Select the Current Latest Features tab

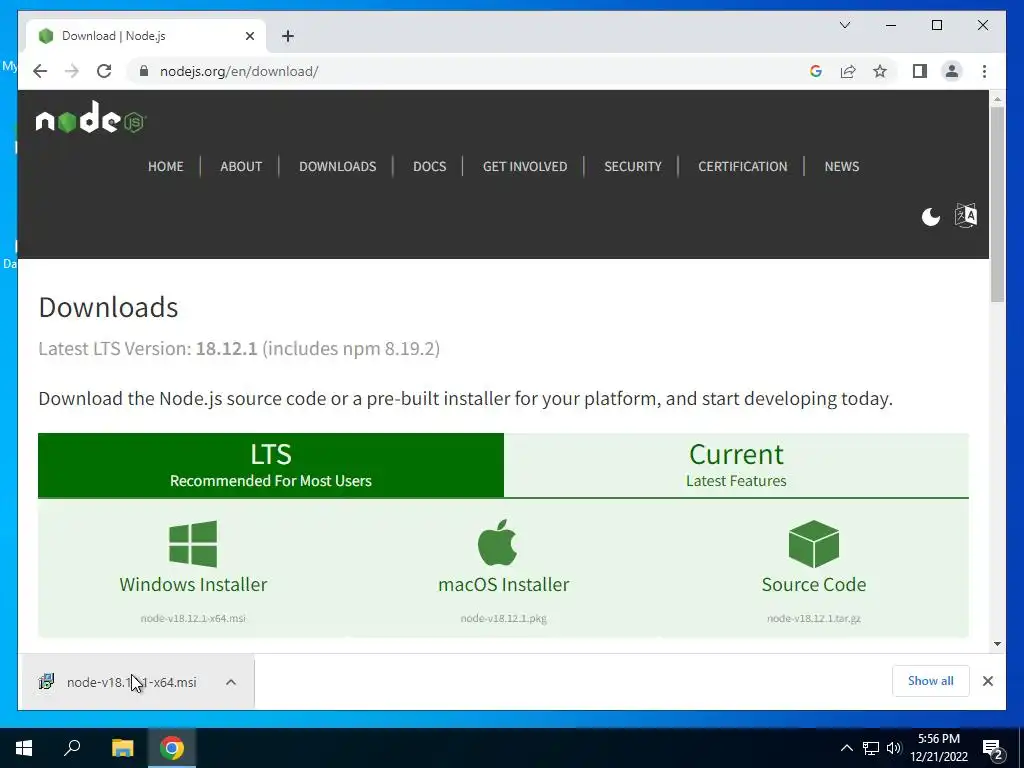pyautogui.click(x=736, y=465)
